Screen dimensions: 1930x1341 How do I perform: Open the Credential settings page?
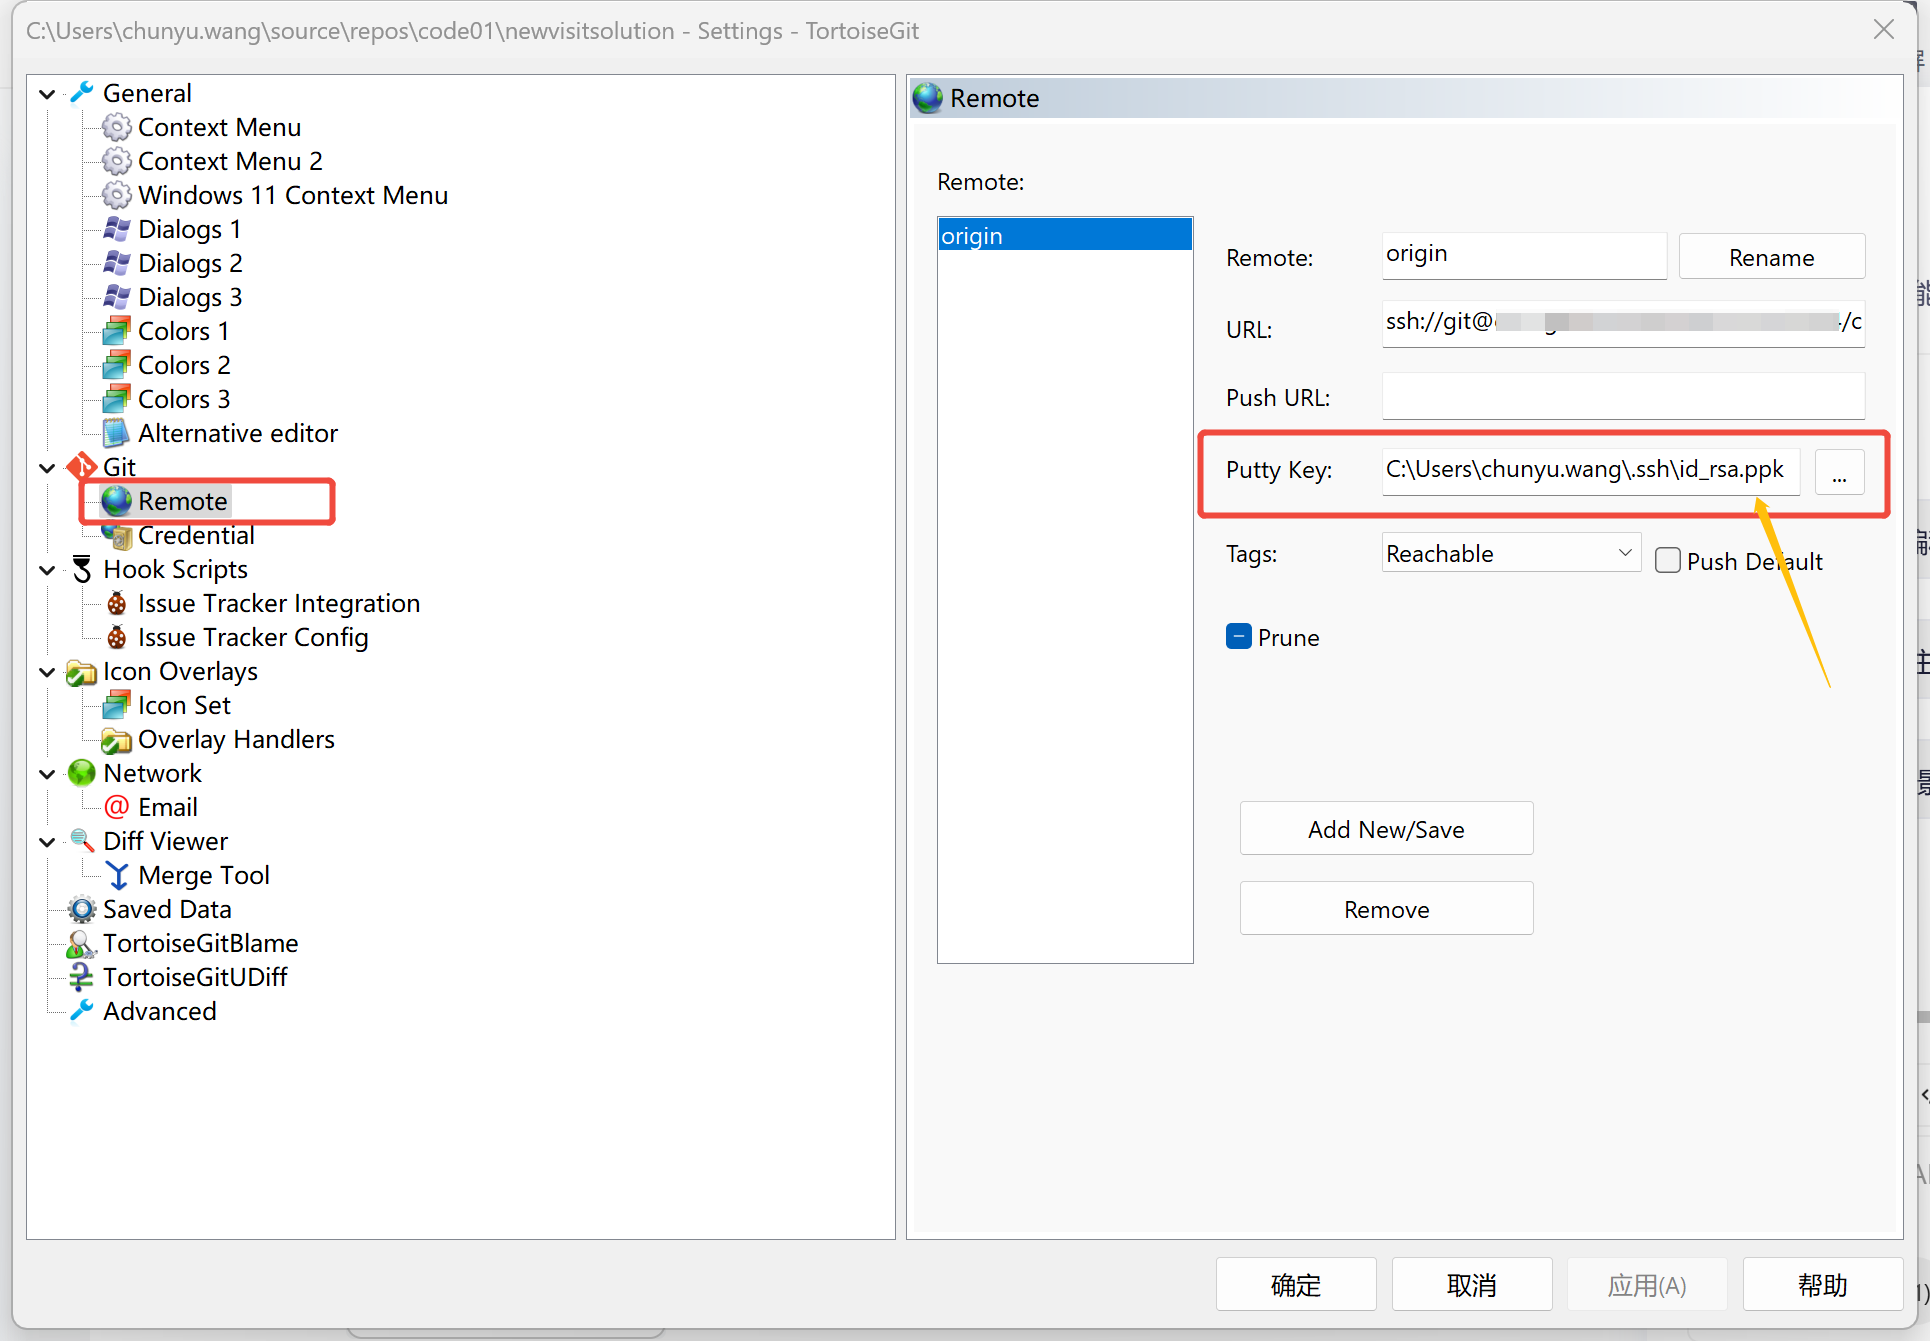click(x=196, y=535)
